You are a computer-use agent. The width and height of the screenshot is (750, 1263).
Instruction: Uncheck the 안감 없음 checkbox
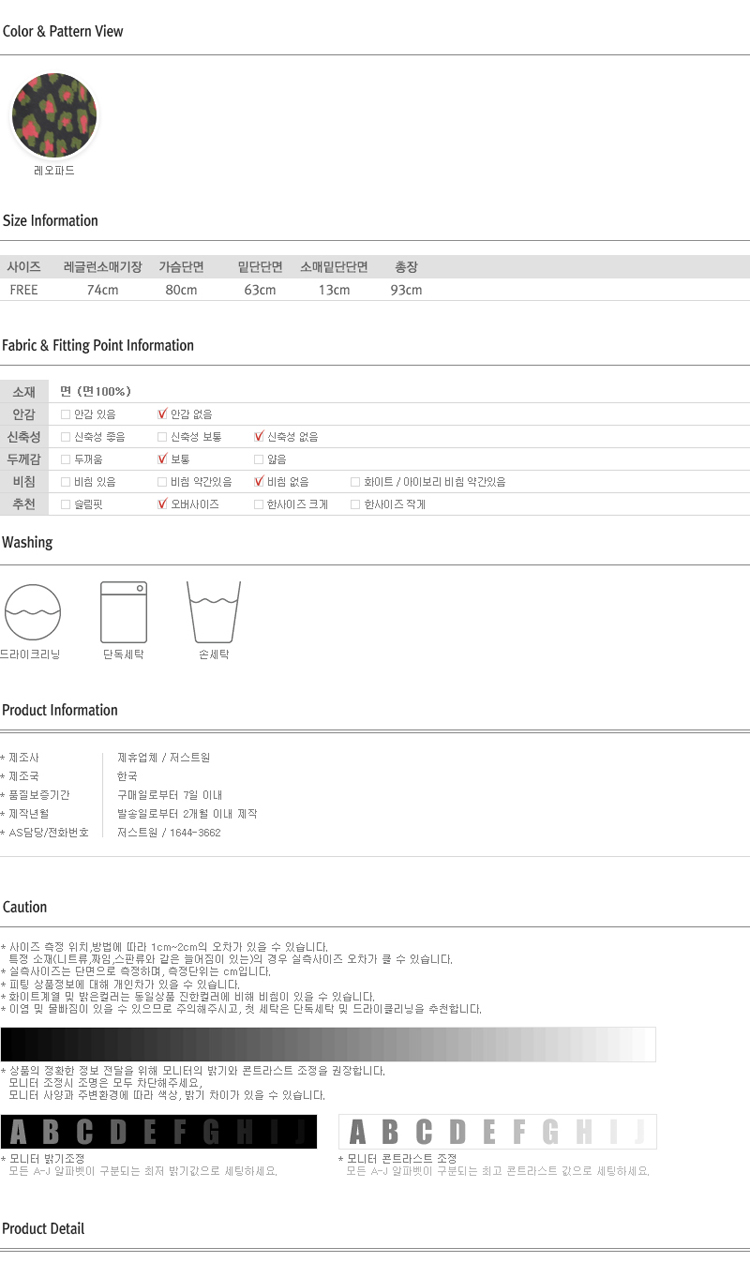(x=162, y=414)
